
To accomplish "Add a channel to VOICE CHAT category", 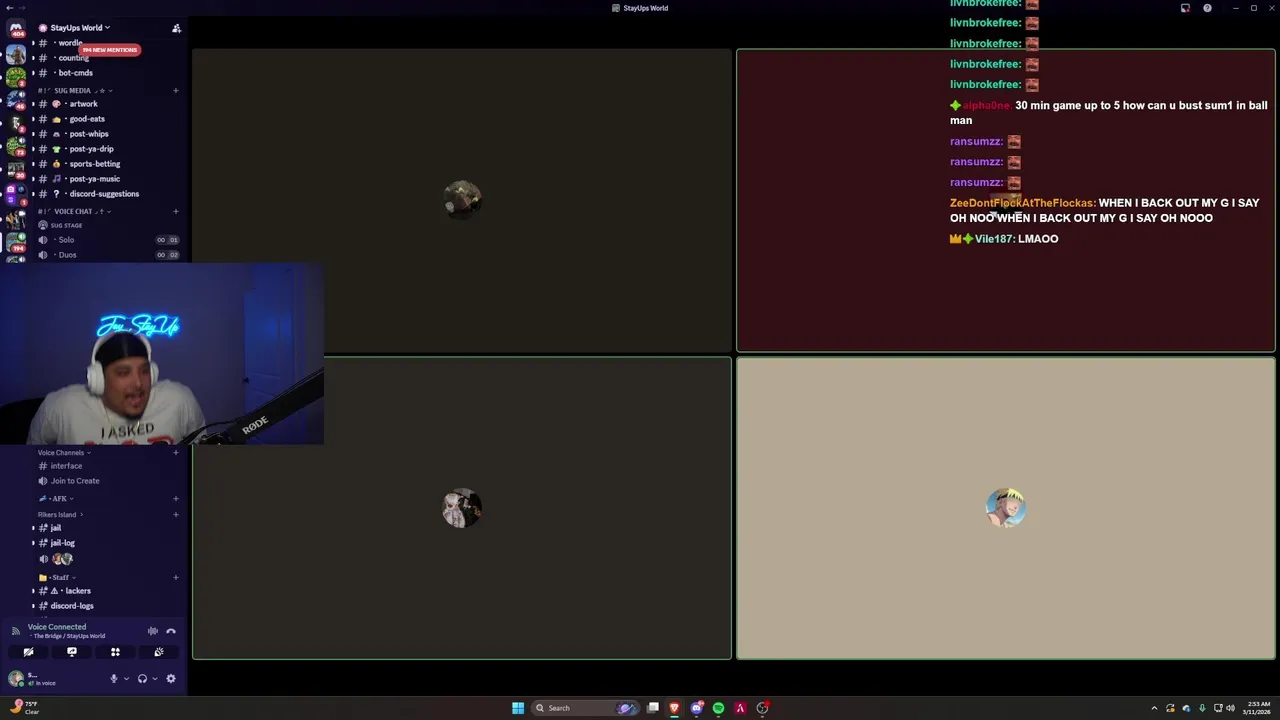I will click(176, 212).
